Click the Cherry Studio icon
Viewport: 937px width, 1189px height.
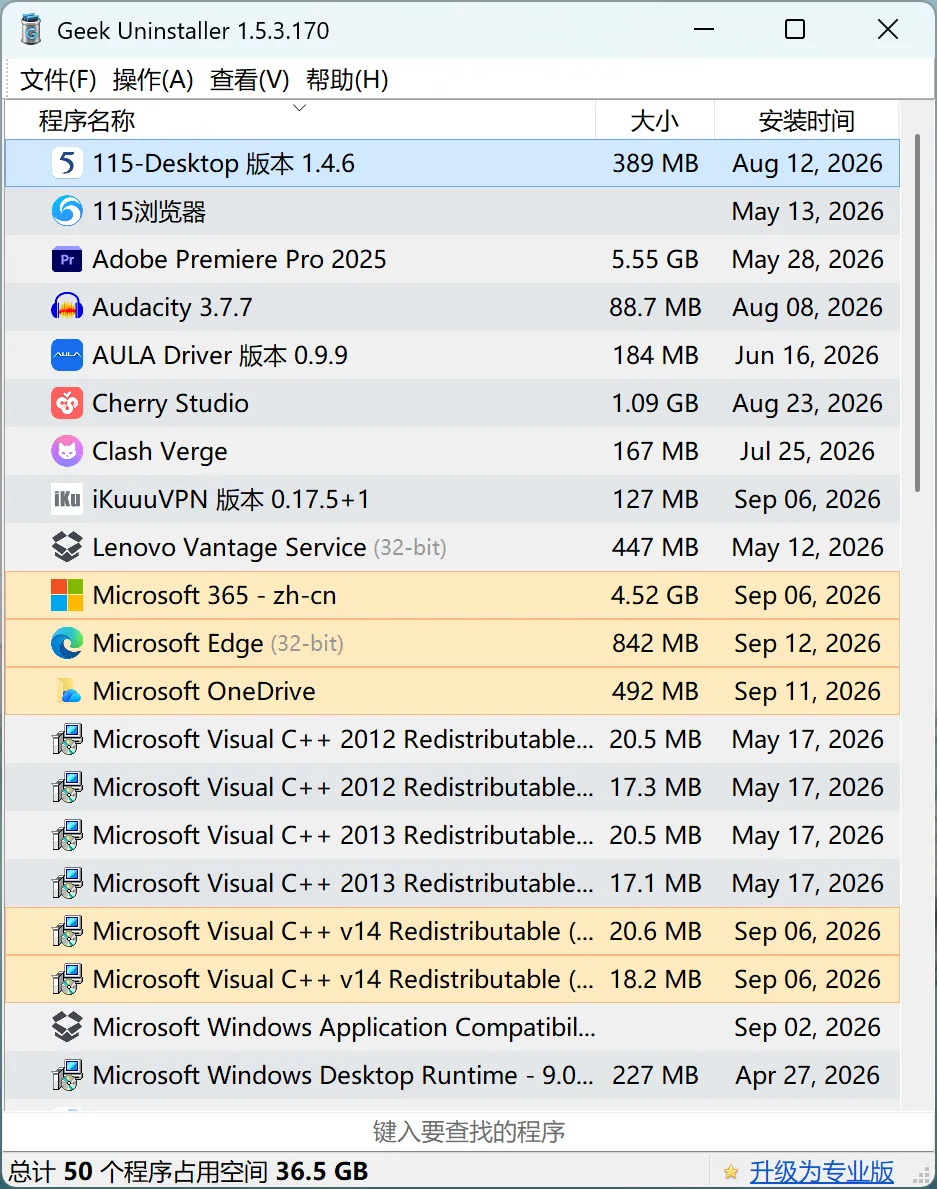[67, 403]
